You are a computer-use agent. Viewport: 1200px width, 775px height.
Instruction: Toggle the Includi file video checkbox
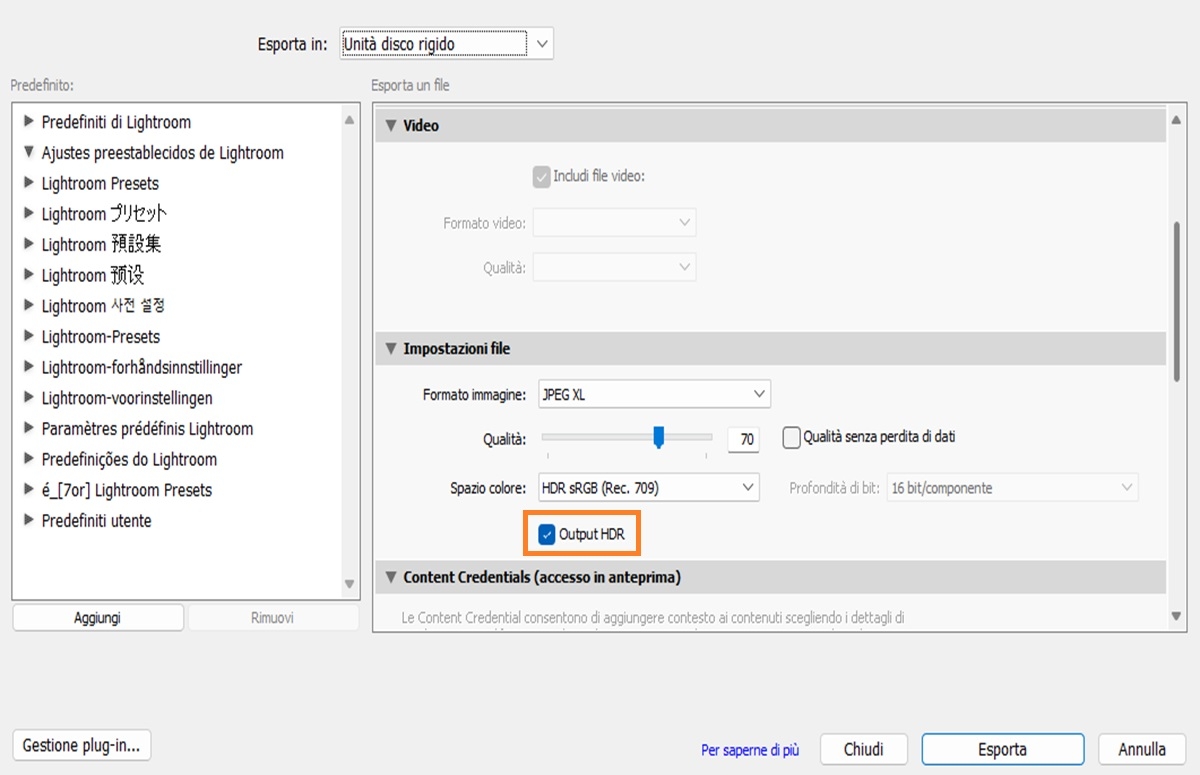pyautogui.click(x=542, y=176)
